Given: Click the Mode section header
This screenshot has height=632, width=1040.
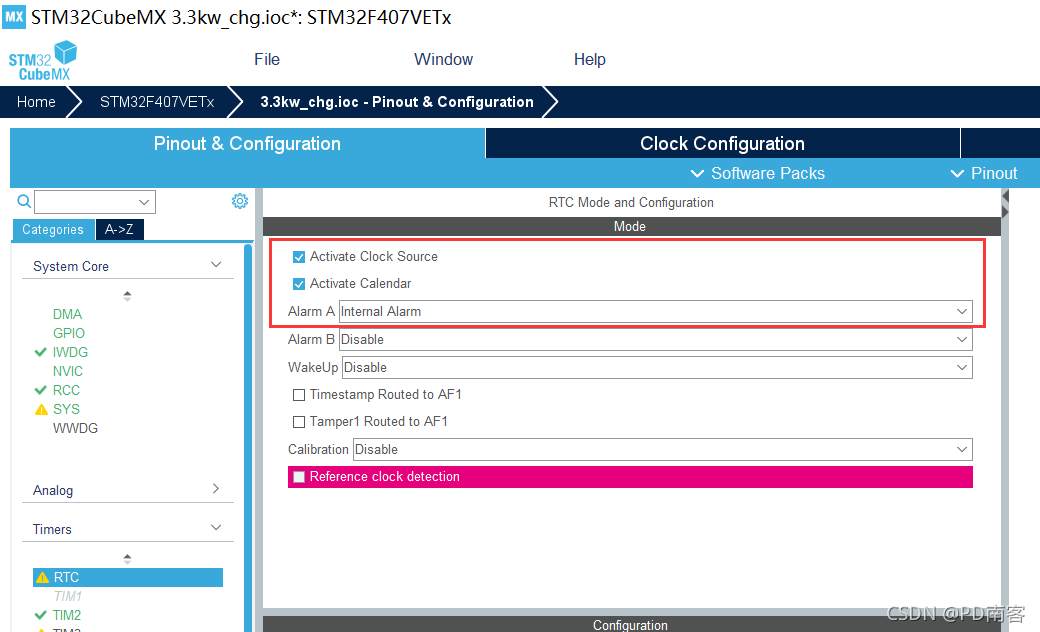Looking at the screenshot, I should [631, 227].
